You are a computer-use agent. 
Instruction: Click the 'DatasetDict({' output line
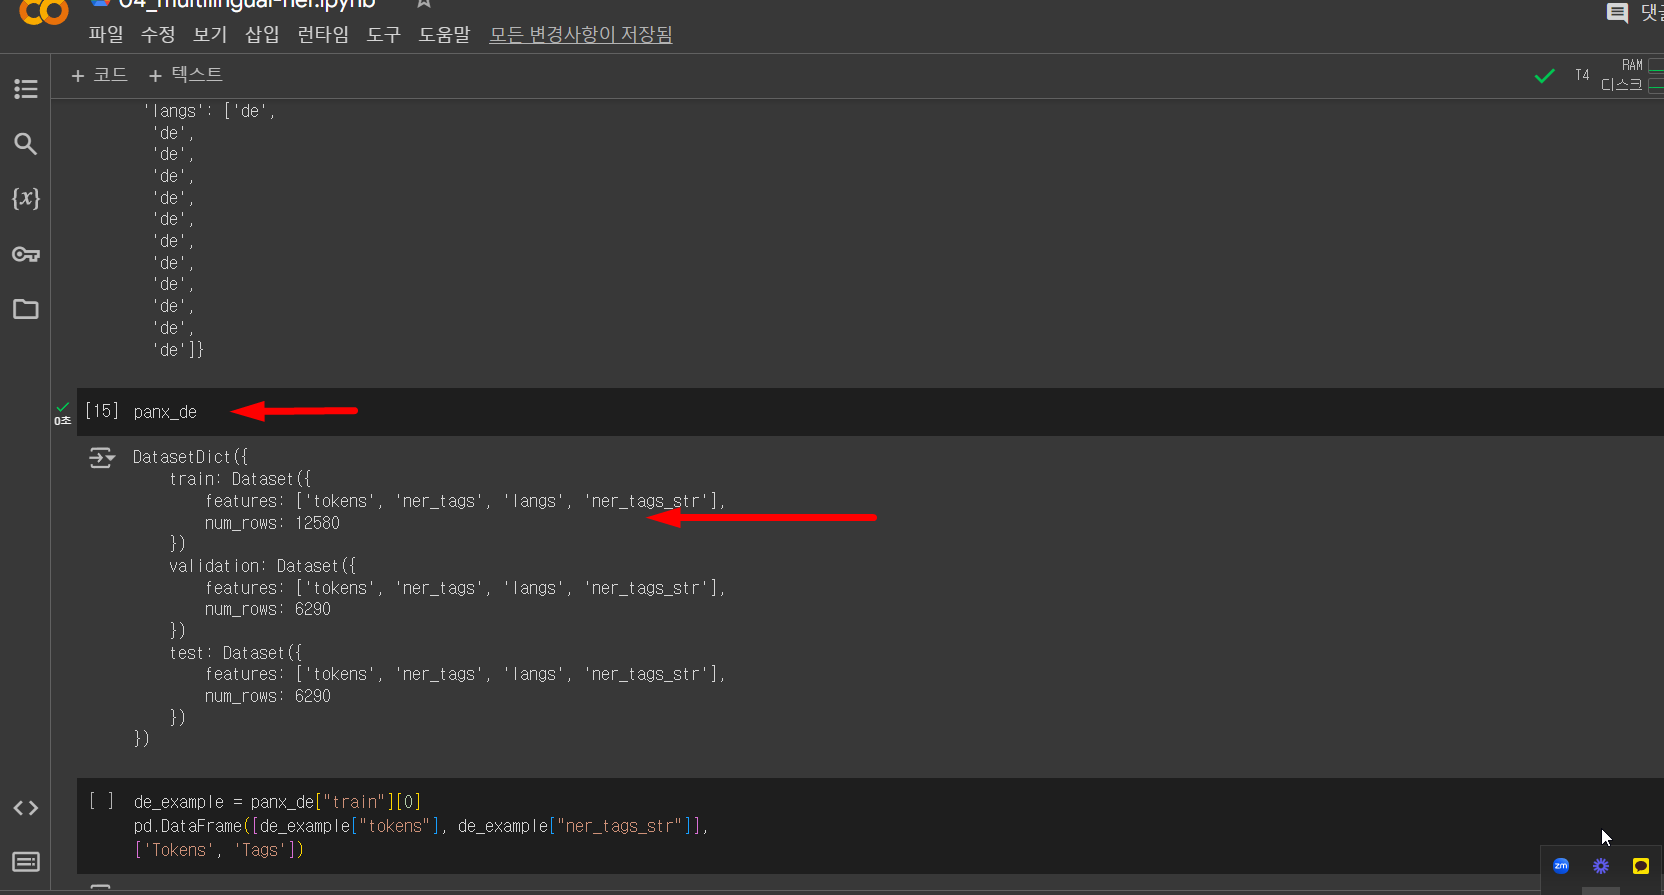point(190,457)
